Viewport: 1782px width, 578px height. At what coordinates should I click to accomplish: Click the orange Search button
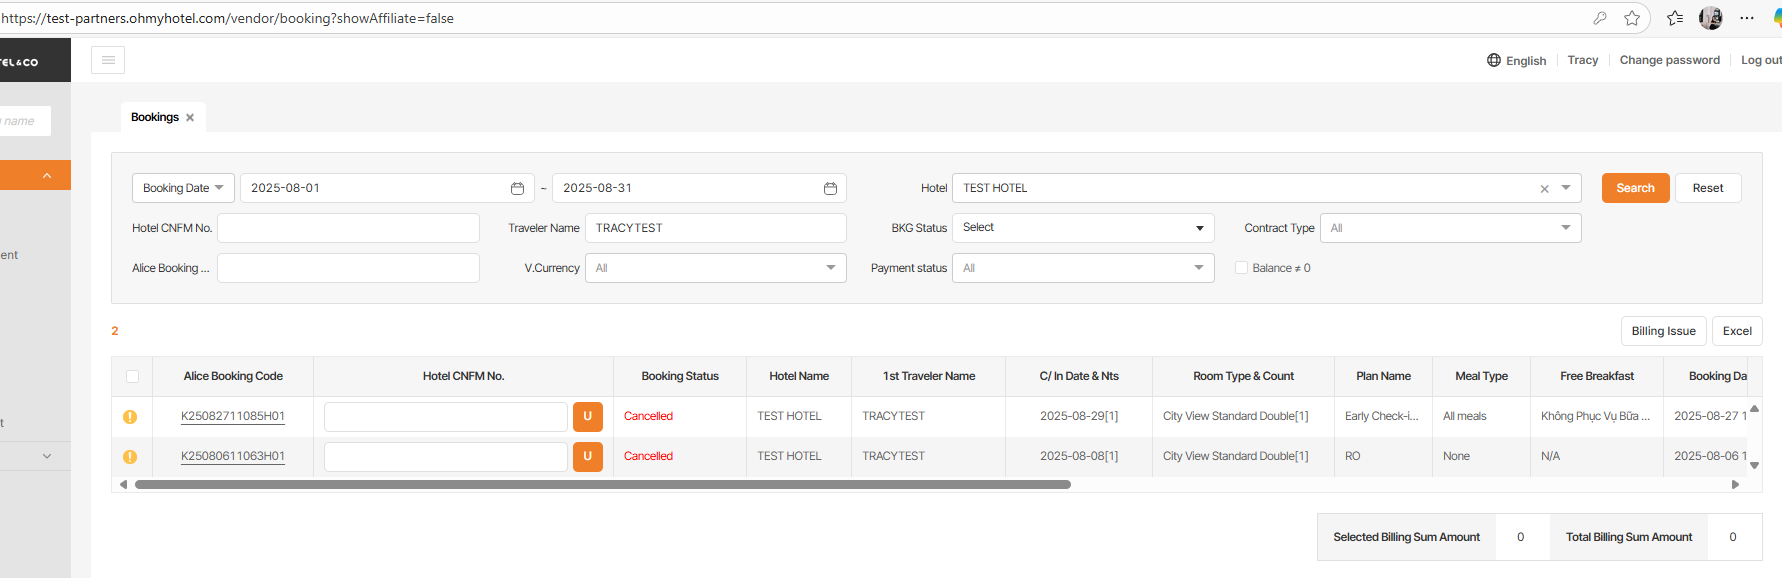(1635, 188)
